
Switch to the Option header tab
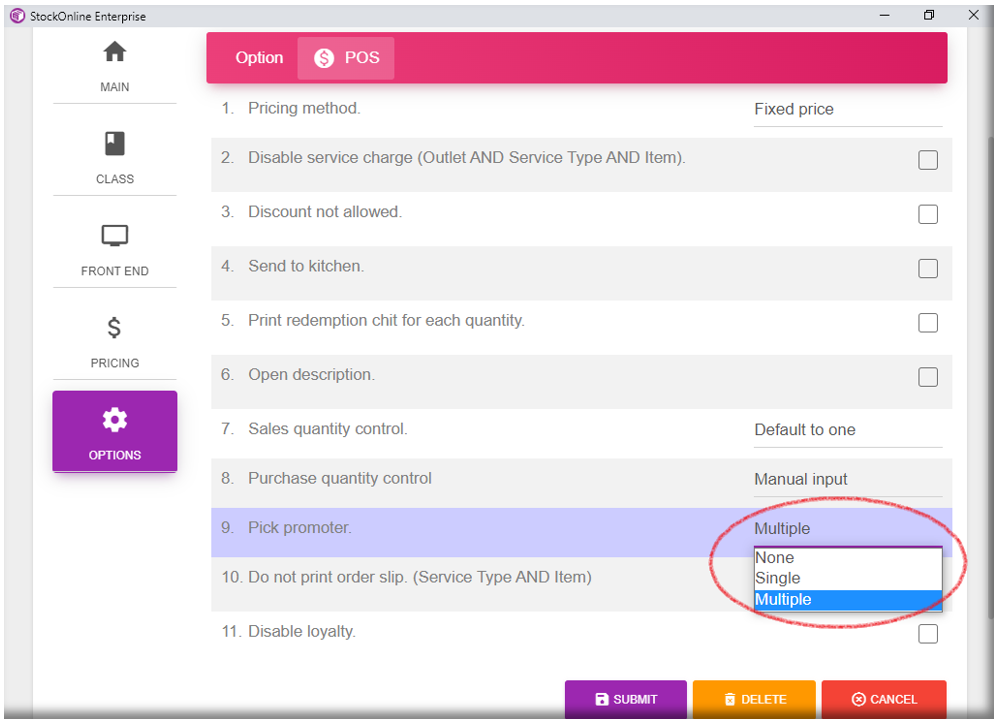coord(259,58)
